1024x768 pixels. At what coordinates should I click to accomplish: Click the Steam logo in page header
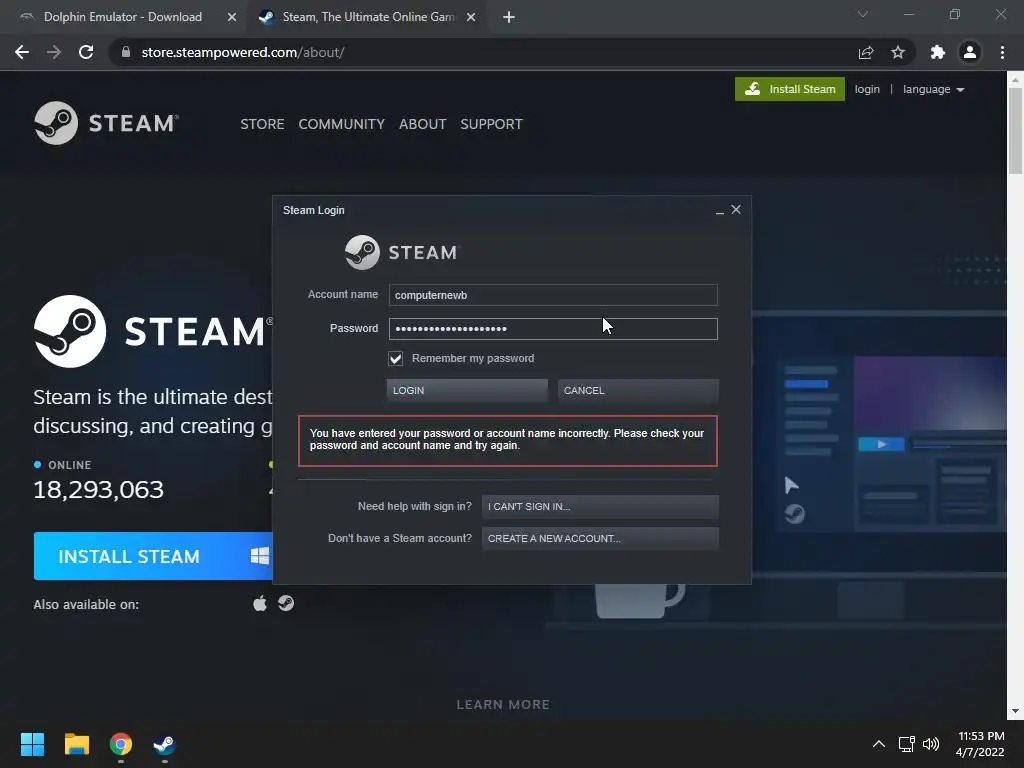click(106, 123)
